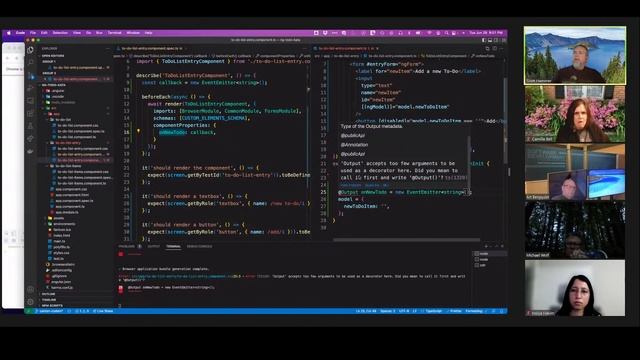640x360 pixels.
Task: Click the split editor icon in right group
Action: coord(495,48)
